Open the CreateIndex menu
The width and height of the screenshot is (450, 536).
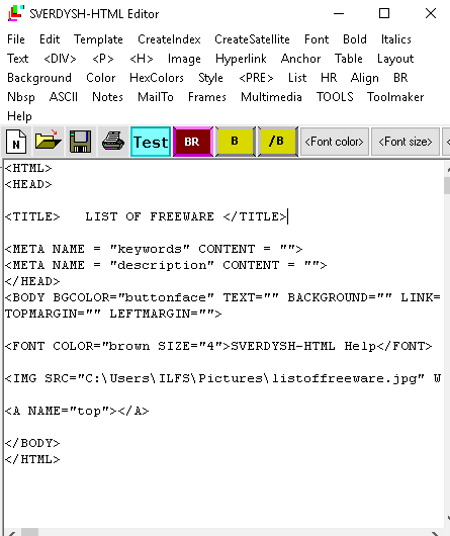tap(169, 39)
